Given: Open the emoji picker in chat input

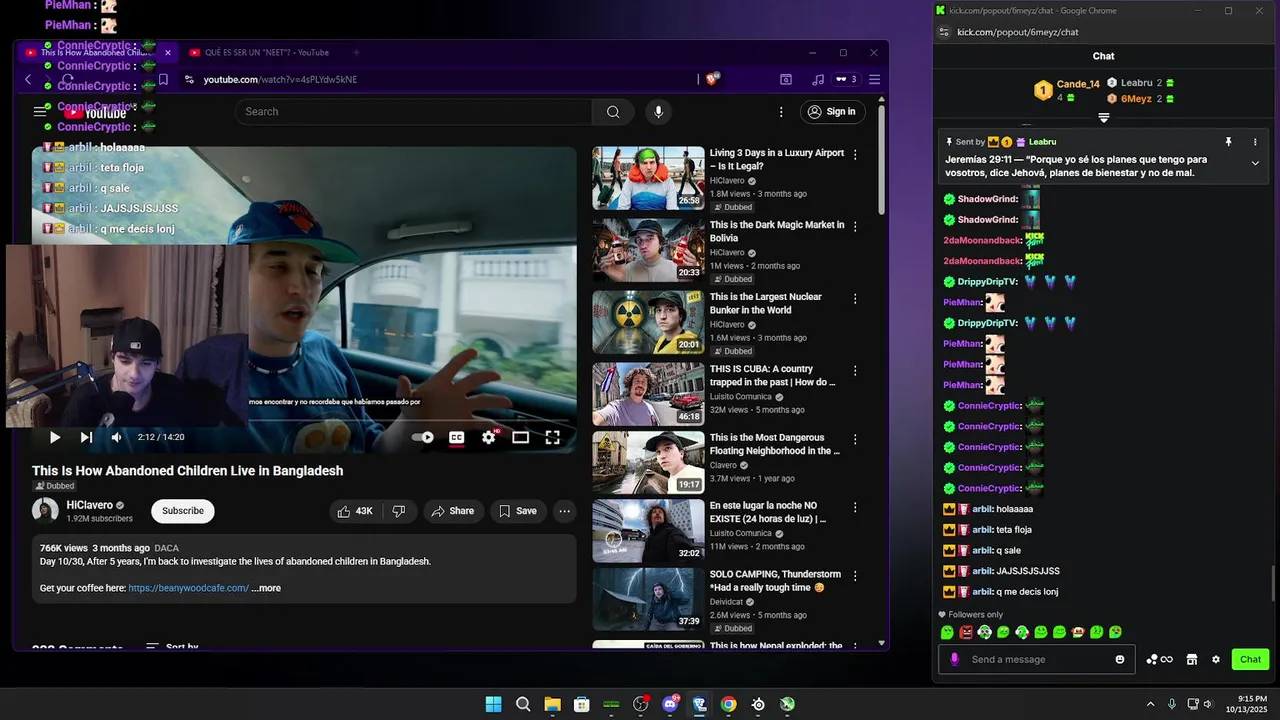Looking at the screenshot, I should (x=1120, y=659).
